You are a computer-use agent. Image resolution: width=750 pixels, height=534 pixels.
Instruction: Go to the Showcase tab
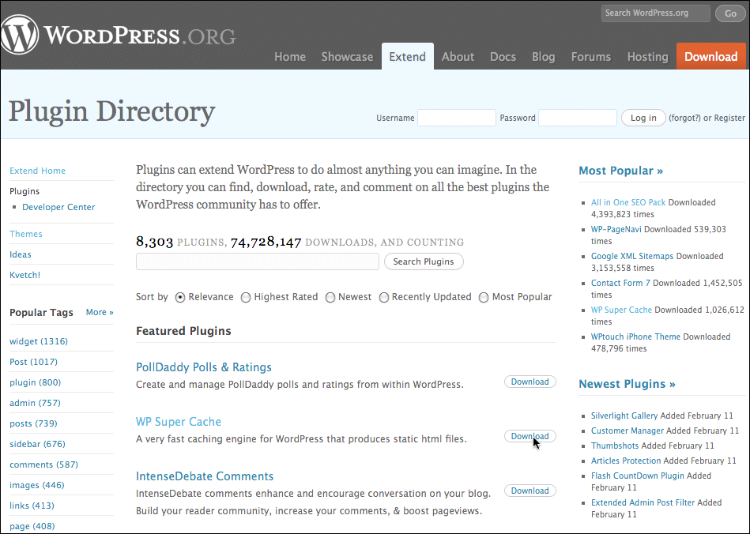point(347,57)
